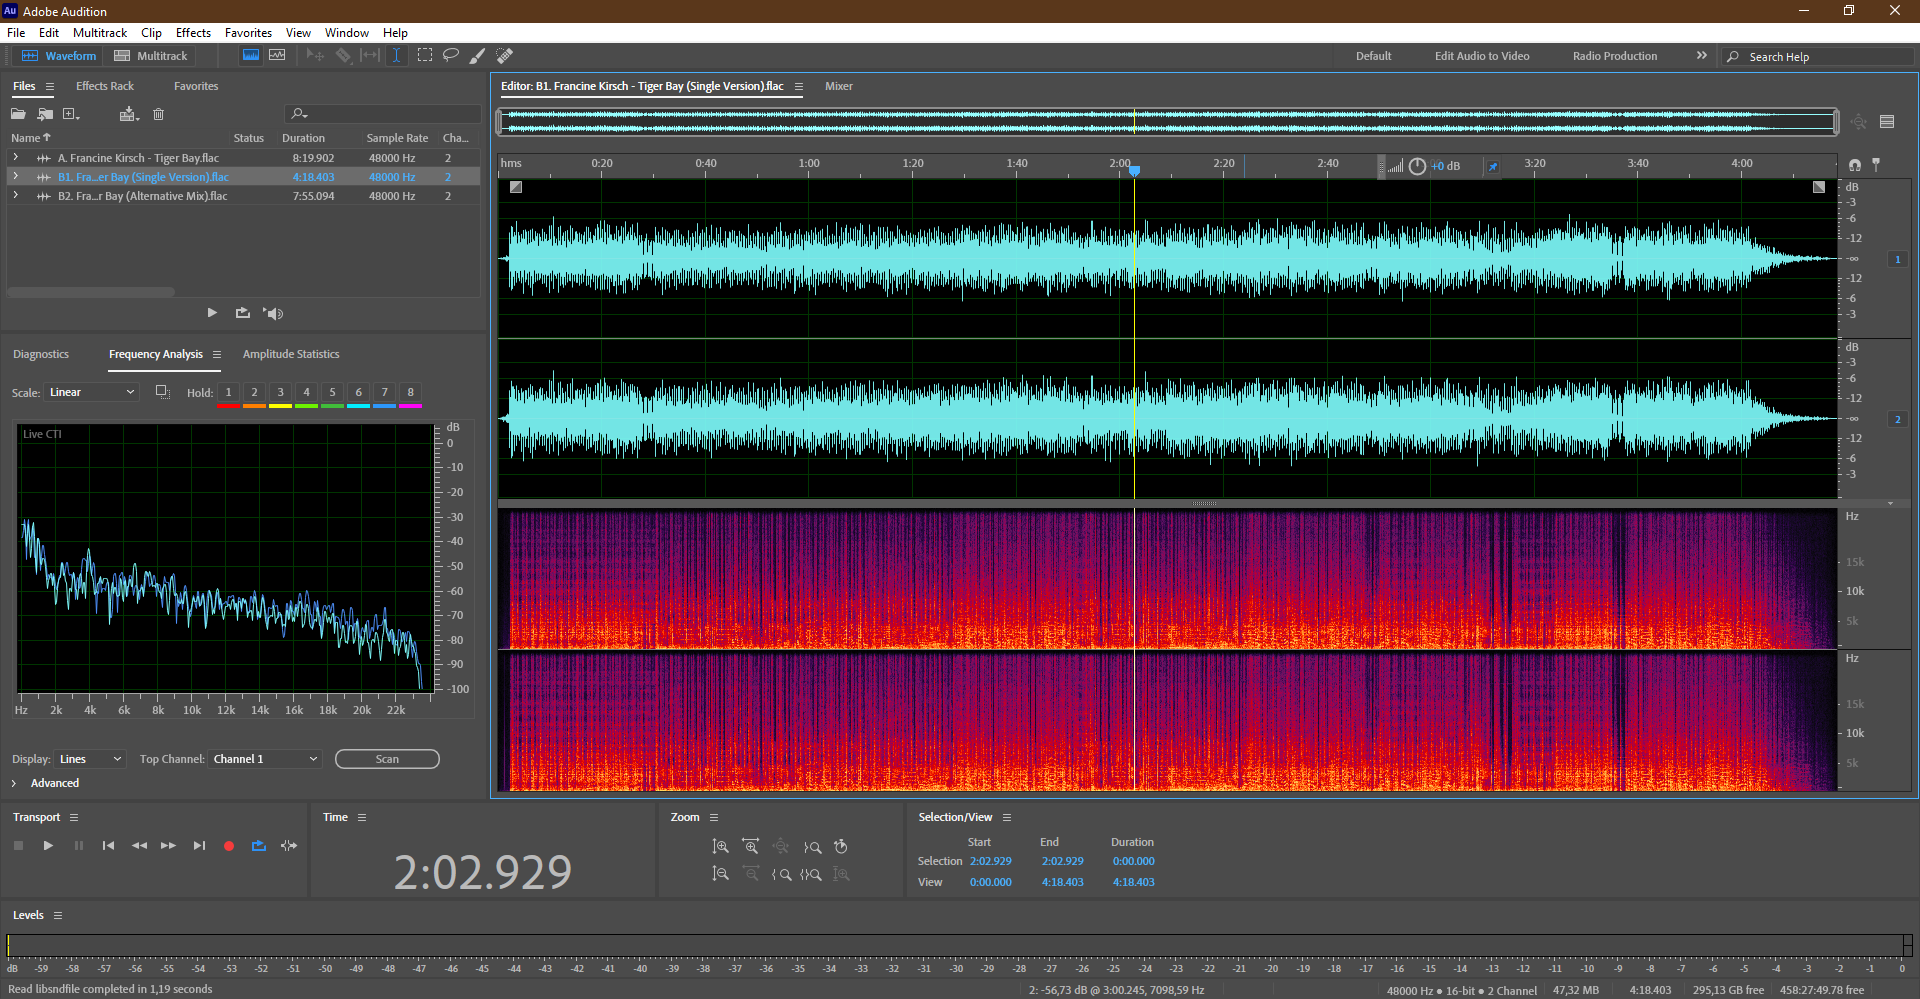Select the Lasso Selection tool
This screenshot has width=1920, height=999.
[451, 56]
